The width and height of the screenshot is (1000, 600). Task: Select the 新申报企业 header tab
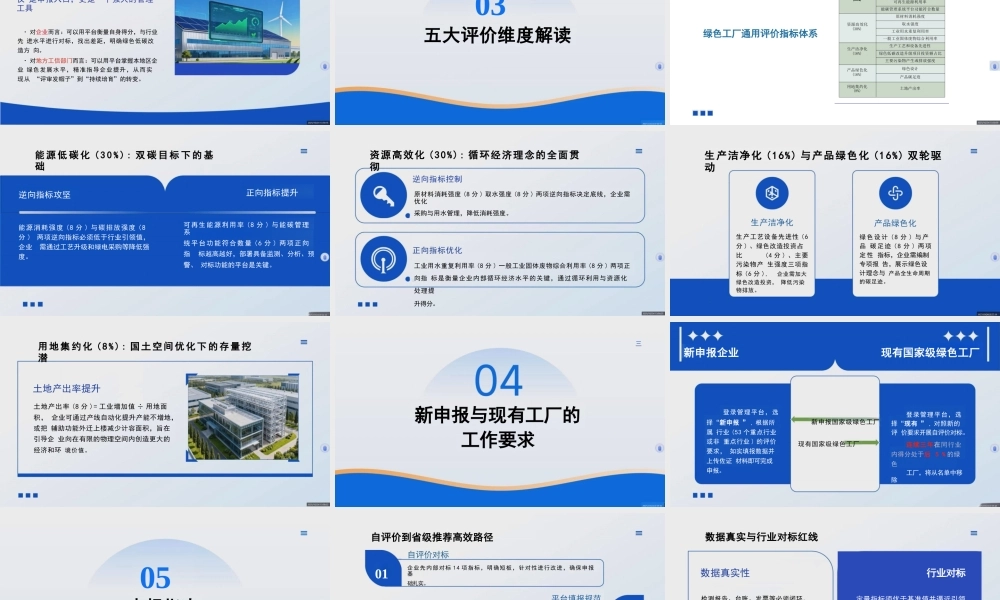(711, 352)
